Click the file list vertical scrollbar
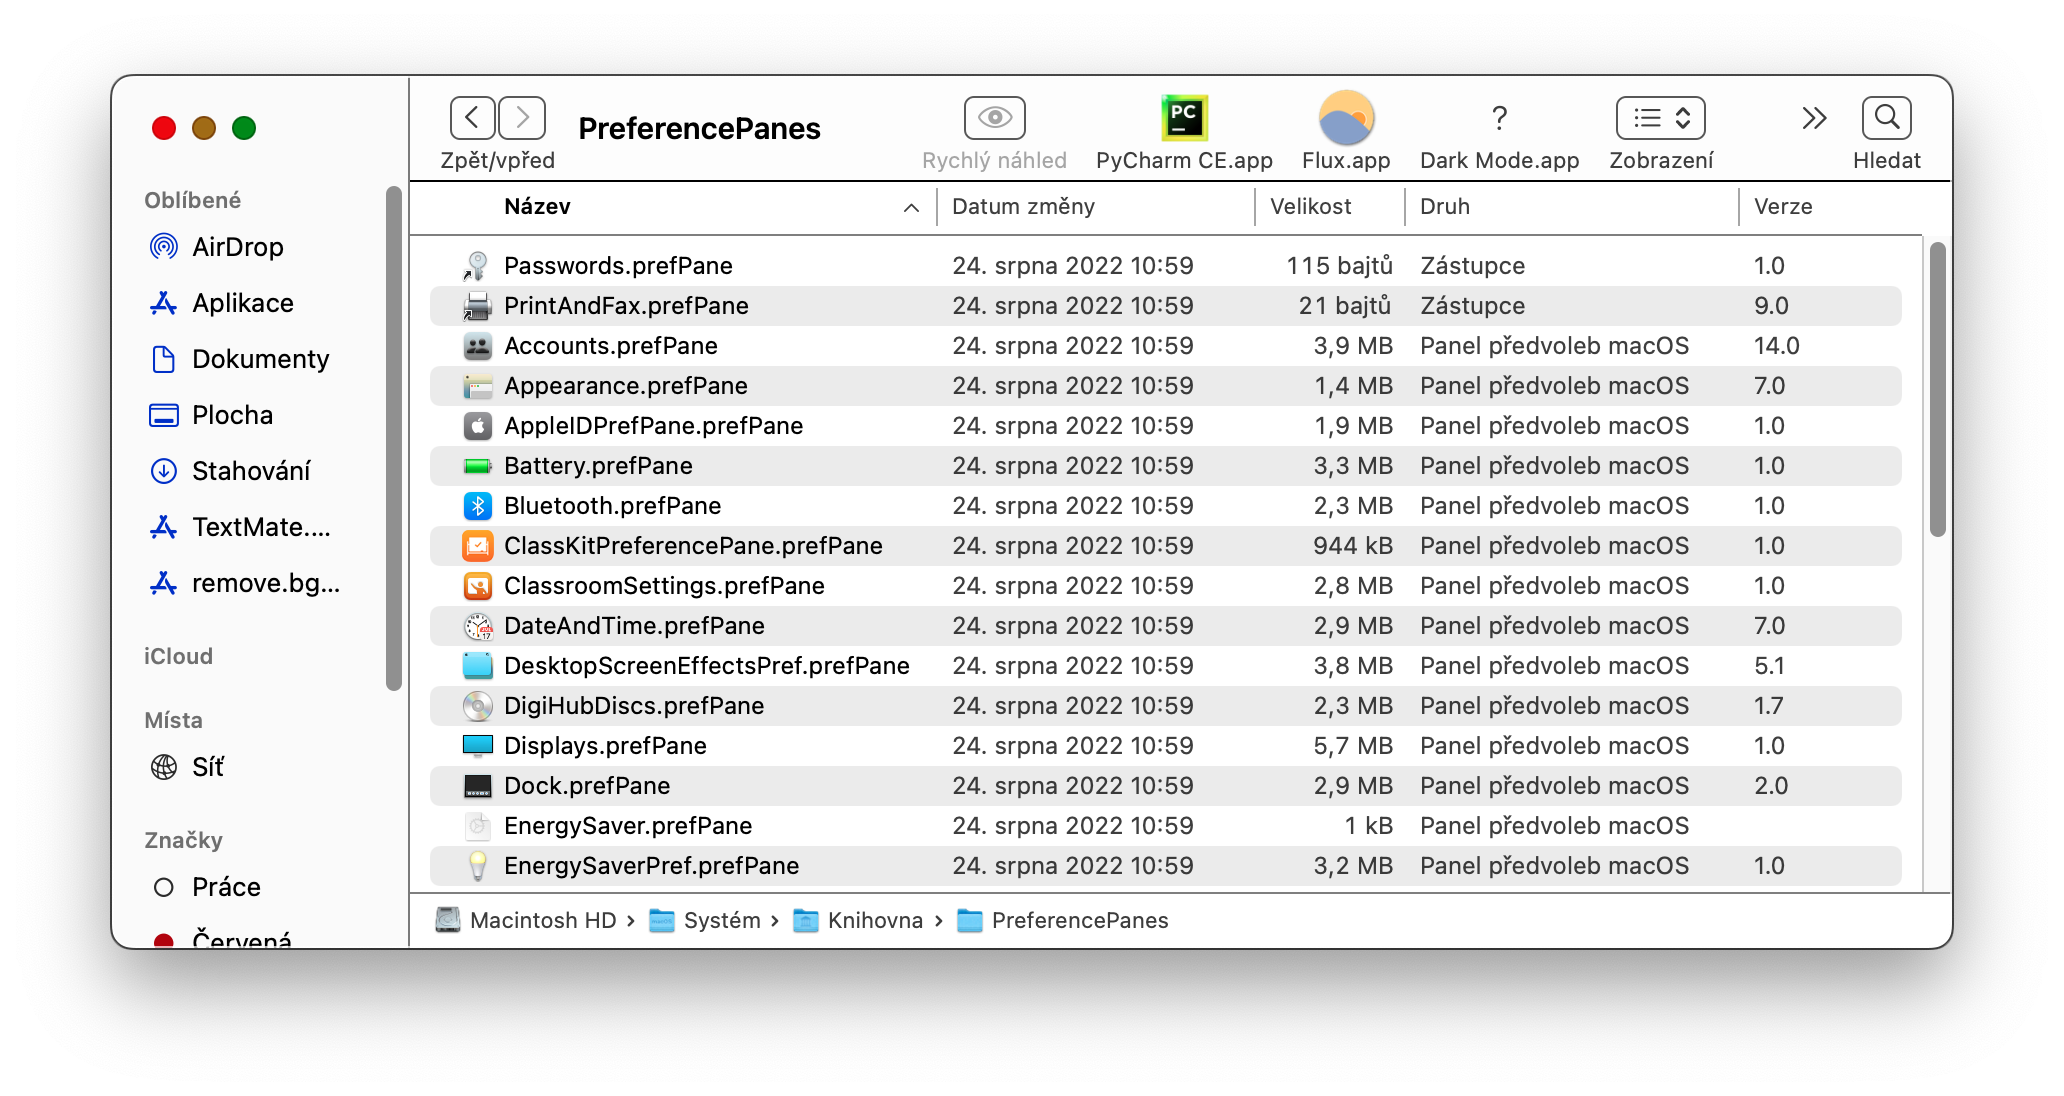 (x=1937, y=390)
